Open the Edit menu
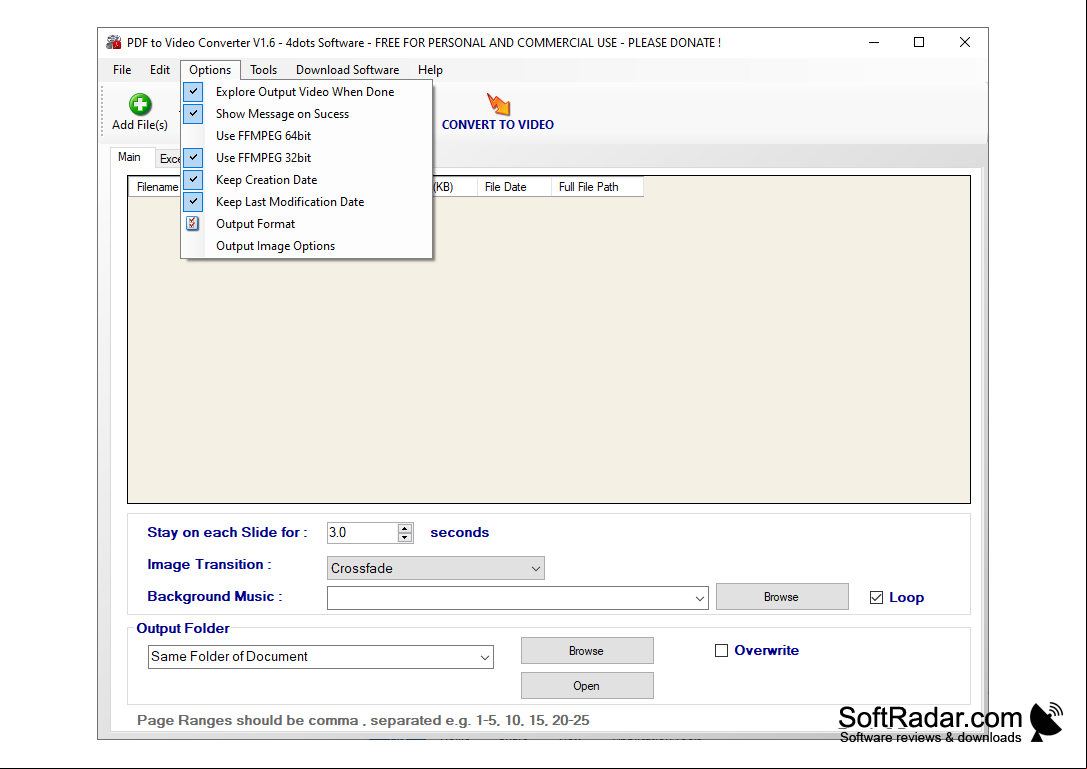Viewport: 1087px width, 769px height. pyautogui.click(x=160, y=70)
